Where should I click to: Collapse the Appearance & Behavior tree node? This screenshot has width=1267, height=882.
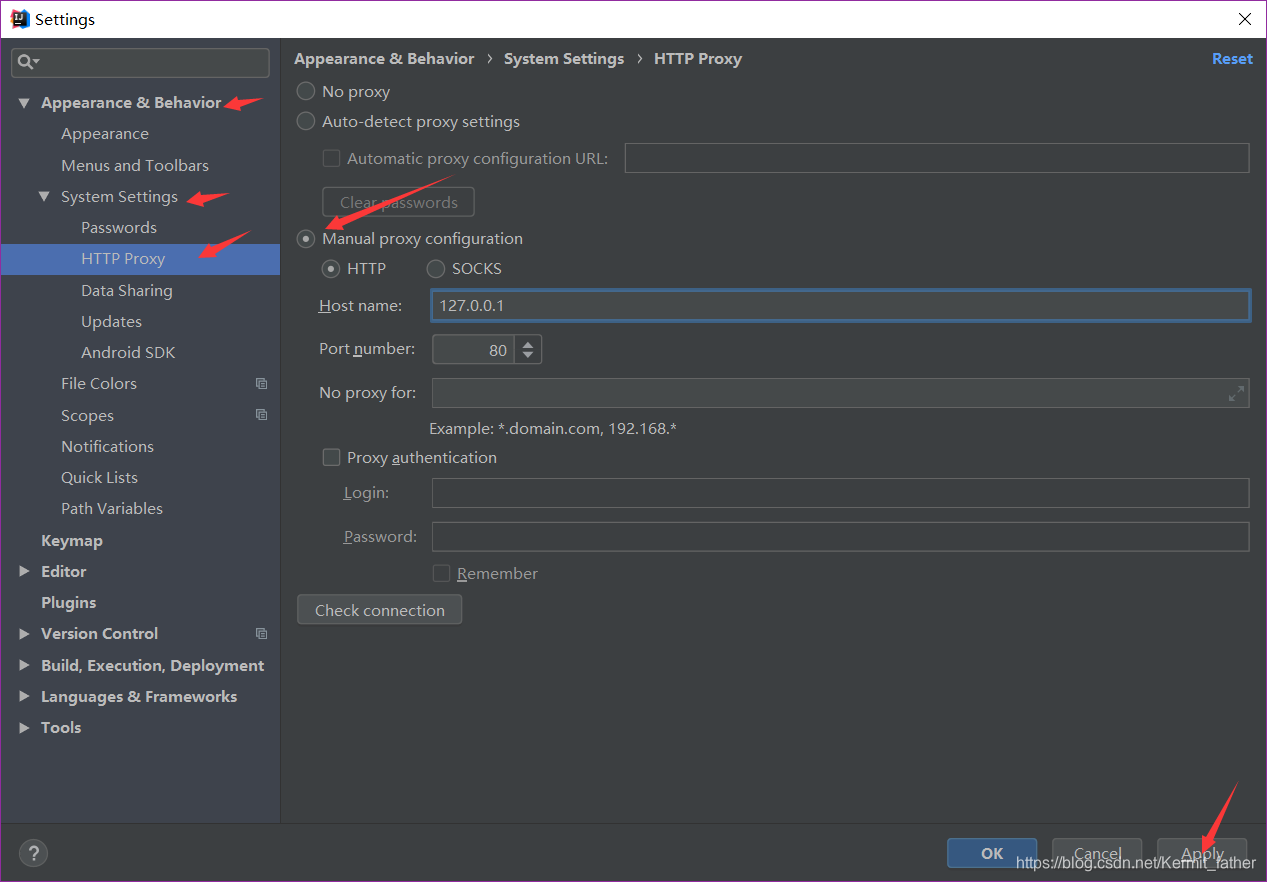click(24, 103)
